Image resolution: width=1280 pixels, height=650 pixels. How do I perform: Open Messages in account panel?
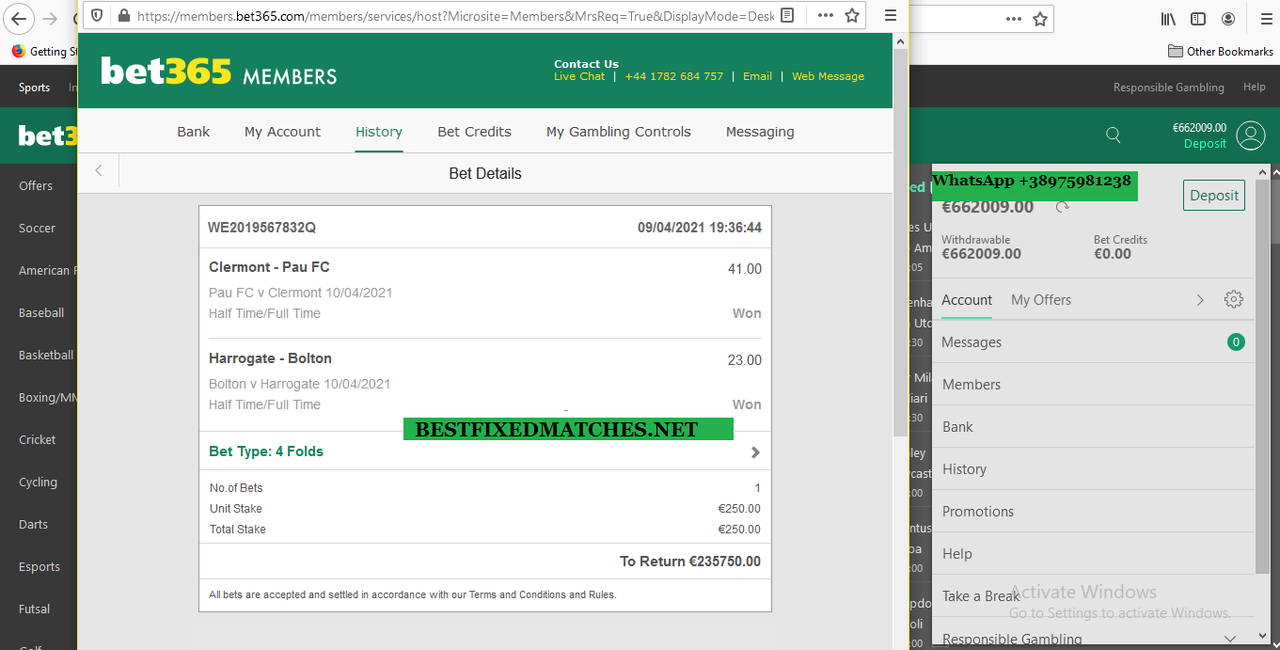(1093, 342)
